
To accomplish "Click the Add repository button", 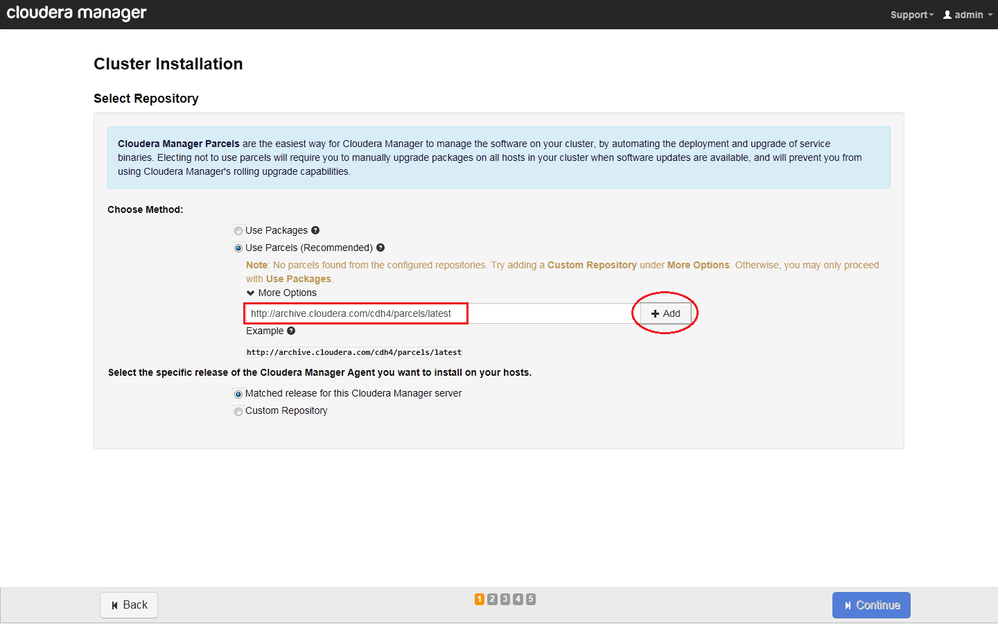I will coord(665,313).
